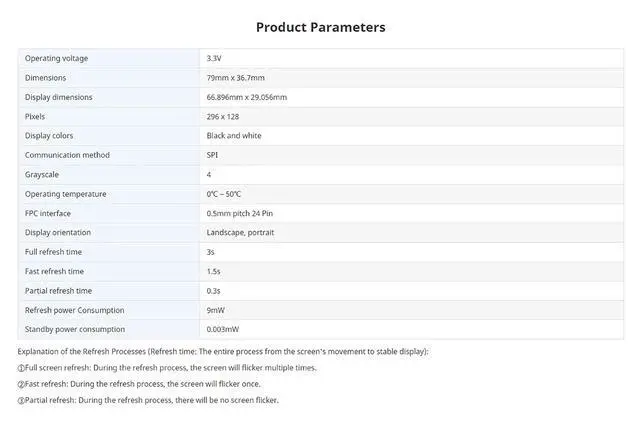Select the FPC interface label

tap(48, 213)
